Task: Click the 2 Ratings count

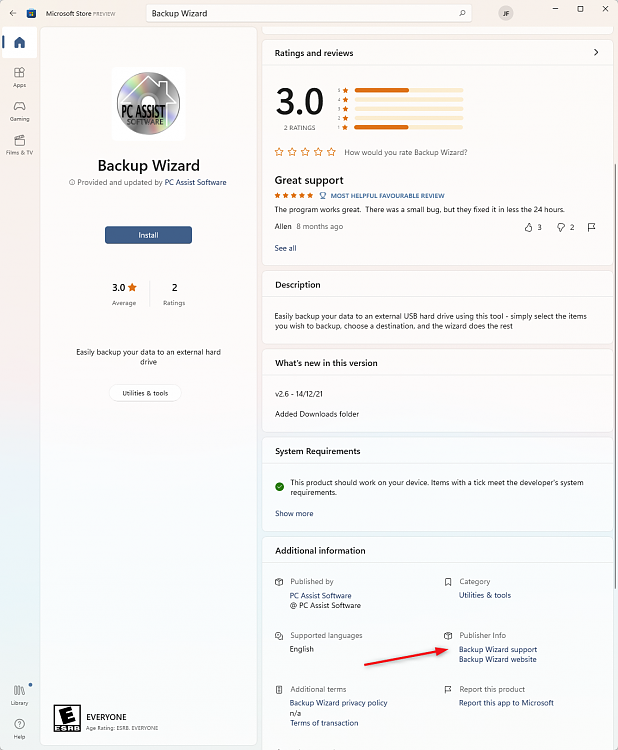Action: coord(174,294)
